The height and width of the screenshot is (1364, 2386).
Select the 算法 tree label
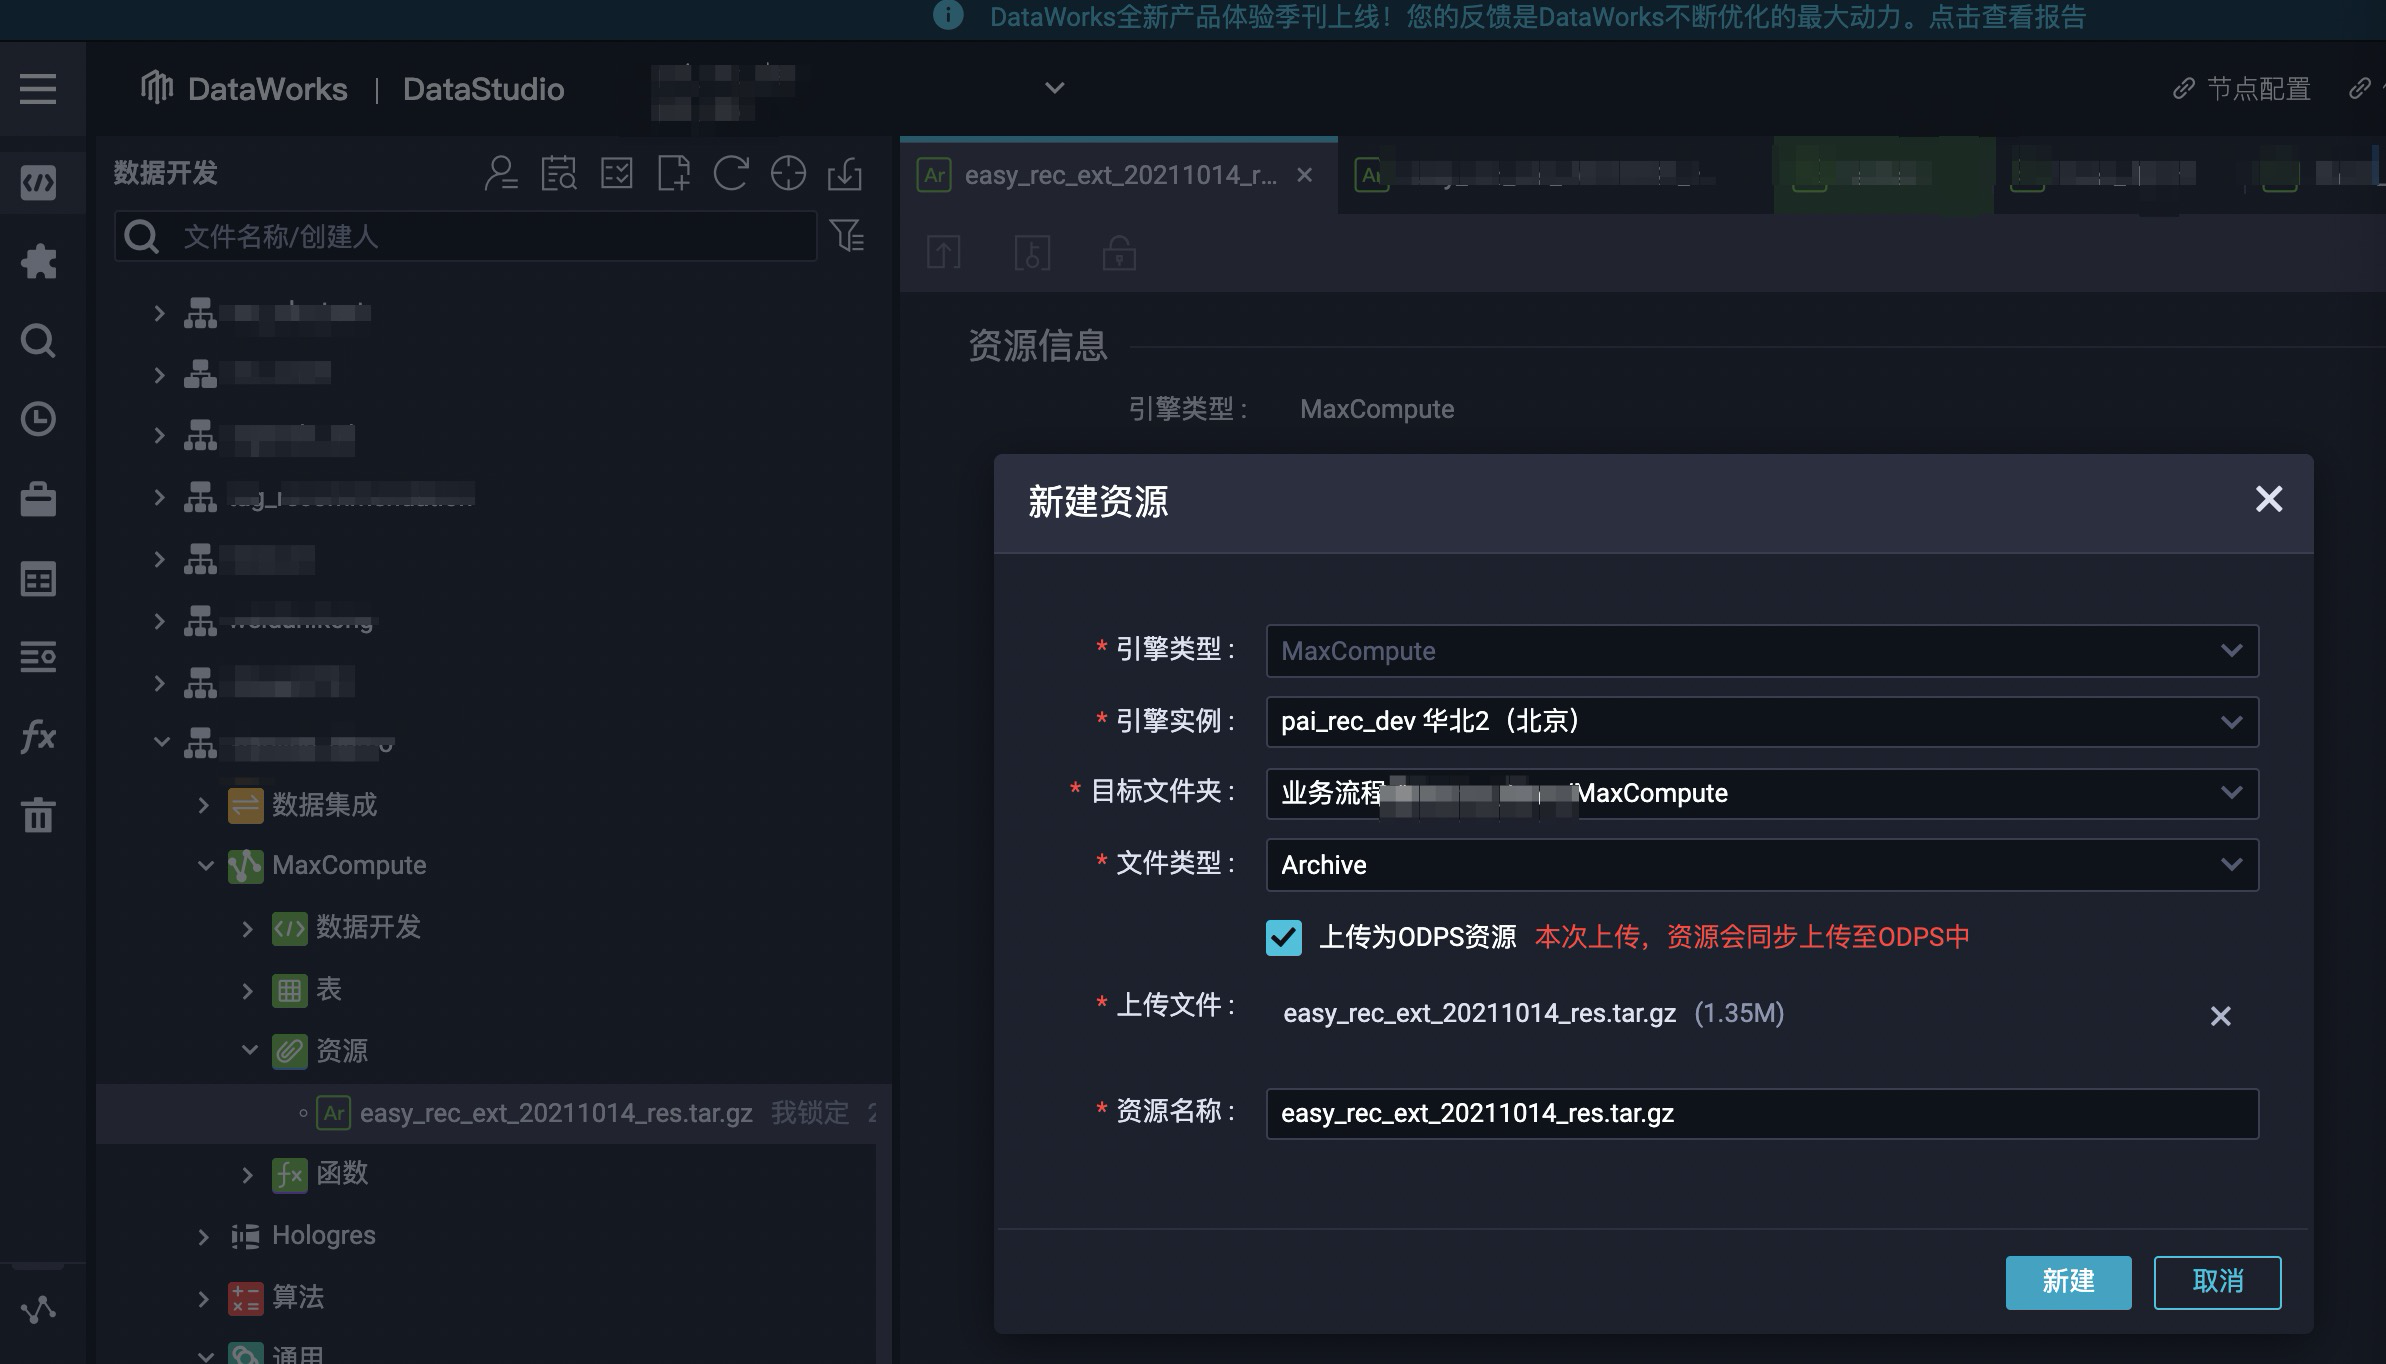298,1297
